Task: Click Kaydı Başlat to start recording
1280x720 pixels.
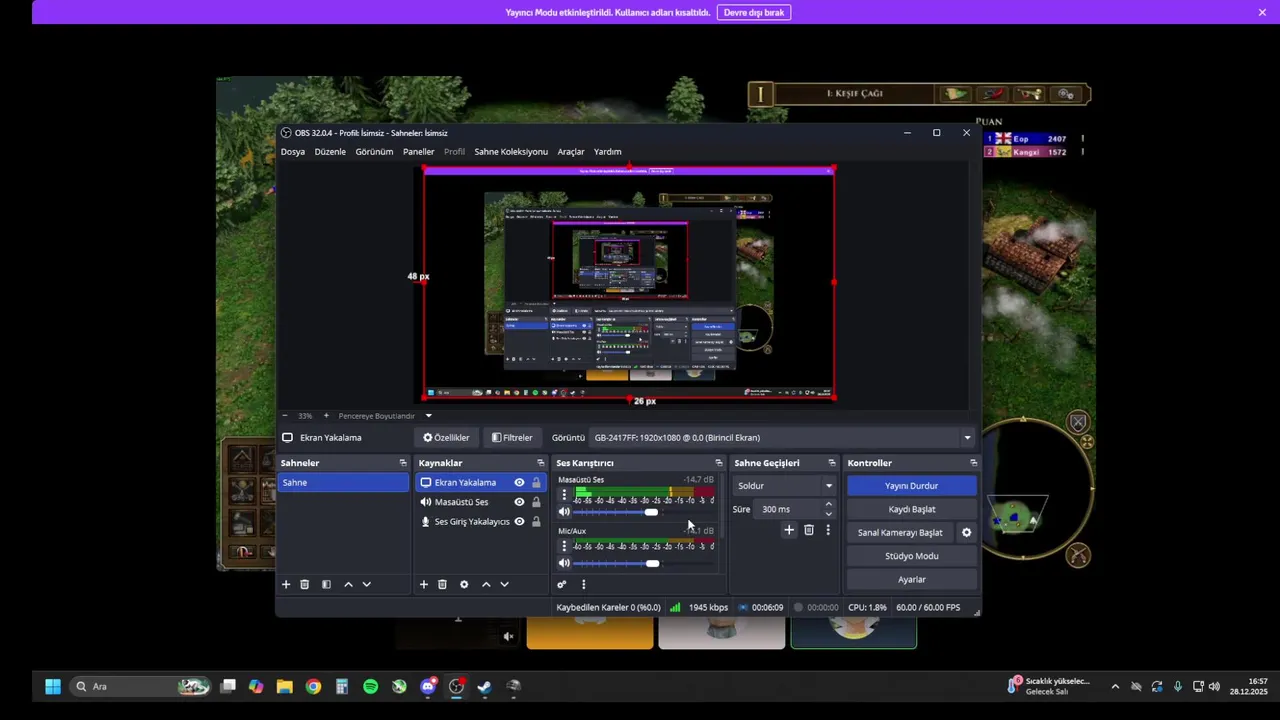Action: [911, 509]
